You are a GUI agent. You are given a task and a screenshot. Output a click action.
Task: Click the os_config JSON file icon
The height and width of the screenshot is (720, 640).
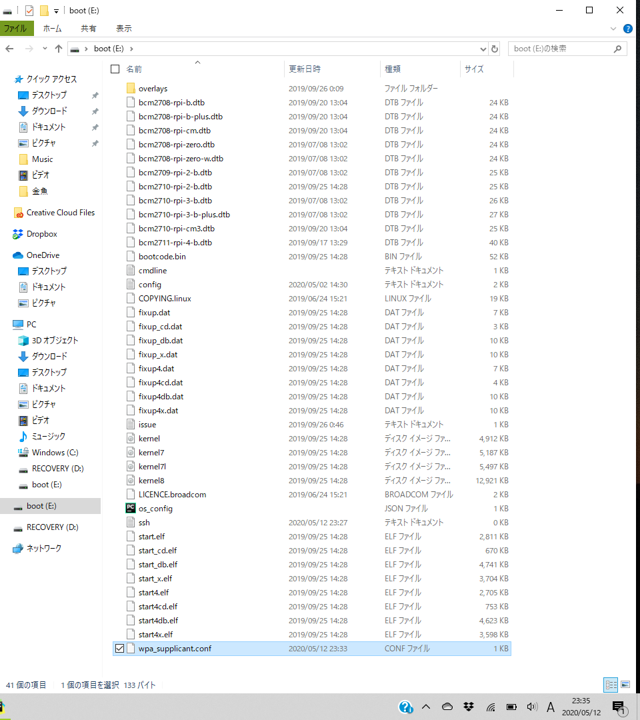[x=131, y=508]
